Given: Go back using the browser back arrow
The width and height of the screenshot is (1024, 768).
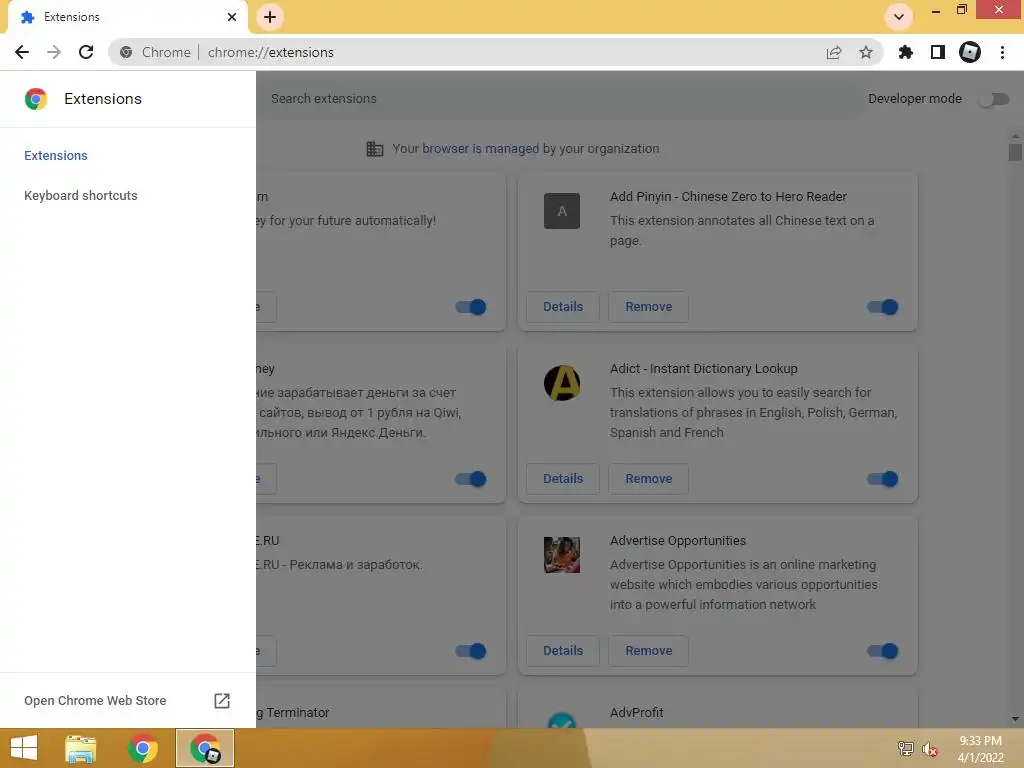Looking at the screenshot, I should (x=22, y=52).
